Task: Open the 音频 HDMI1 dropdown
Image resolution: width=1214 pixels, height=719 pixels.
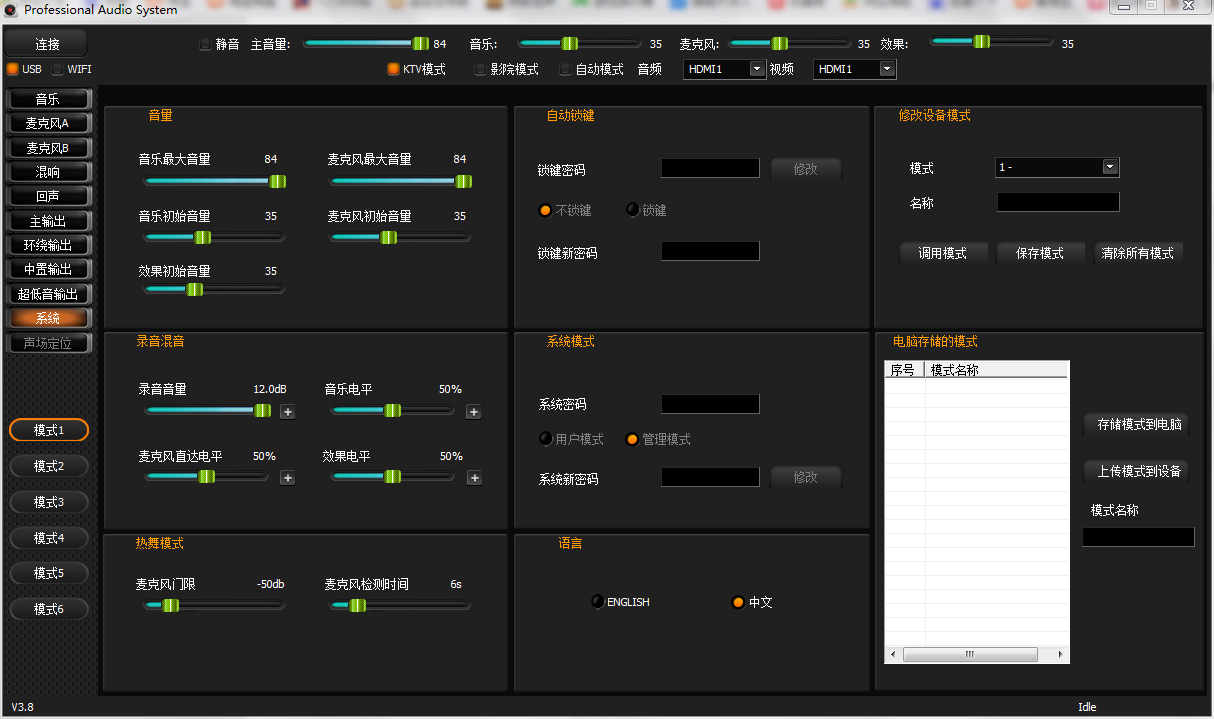Action: click(x=725, y=69)
